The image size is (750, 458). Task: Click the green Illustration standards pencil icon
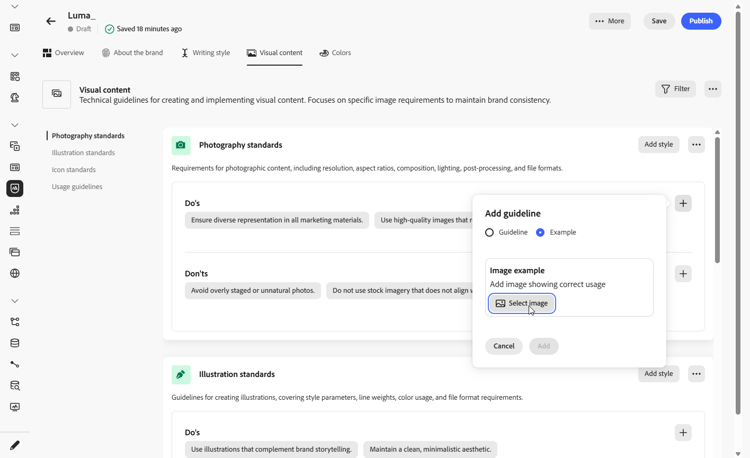[181, 374]
